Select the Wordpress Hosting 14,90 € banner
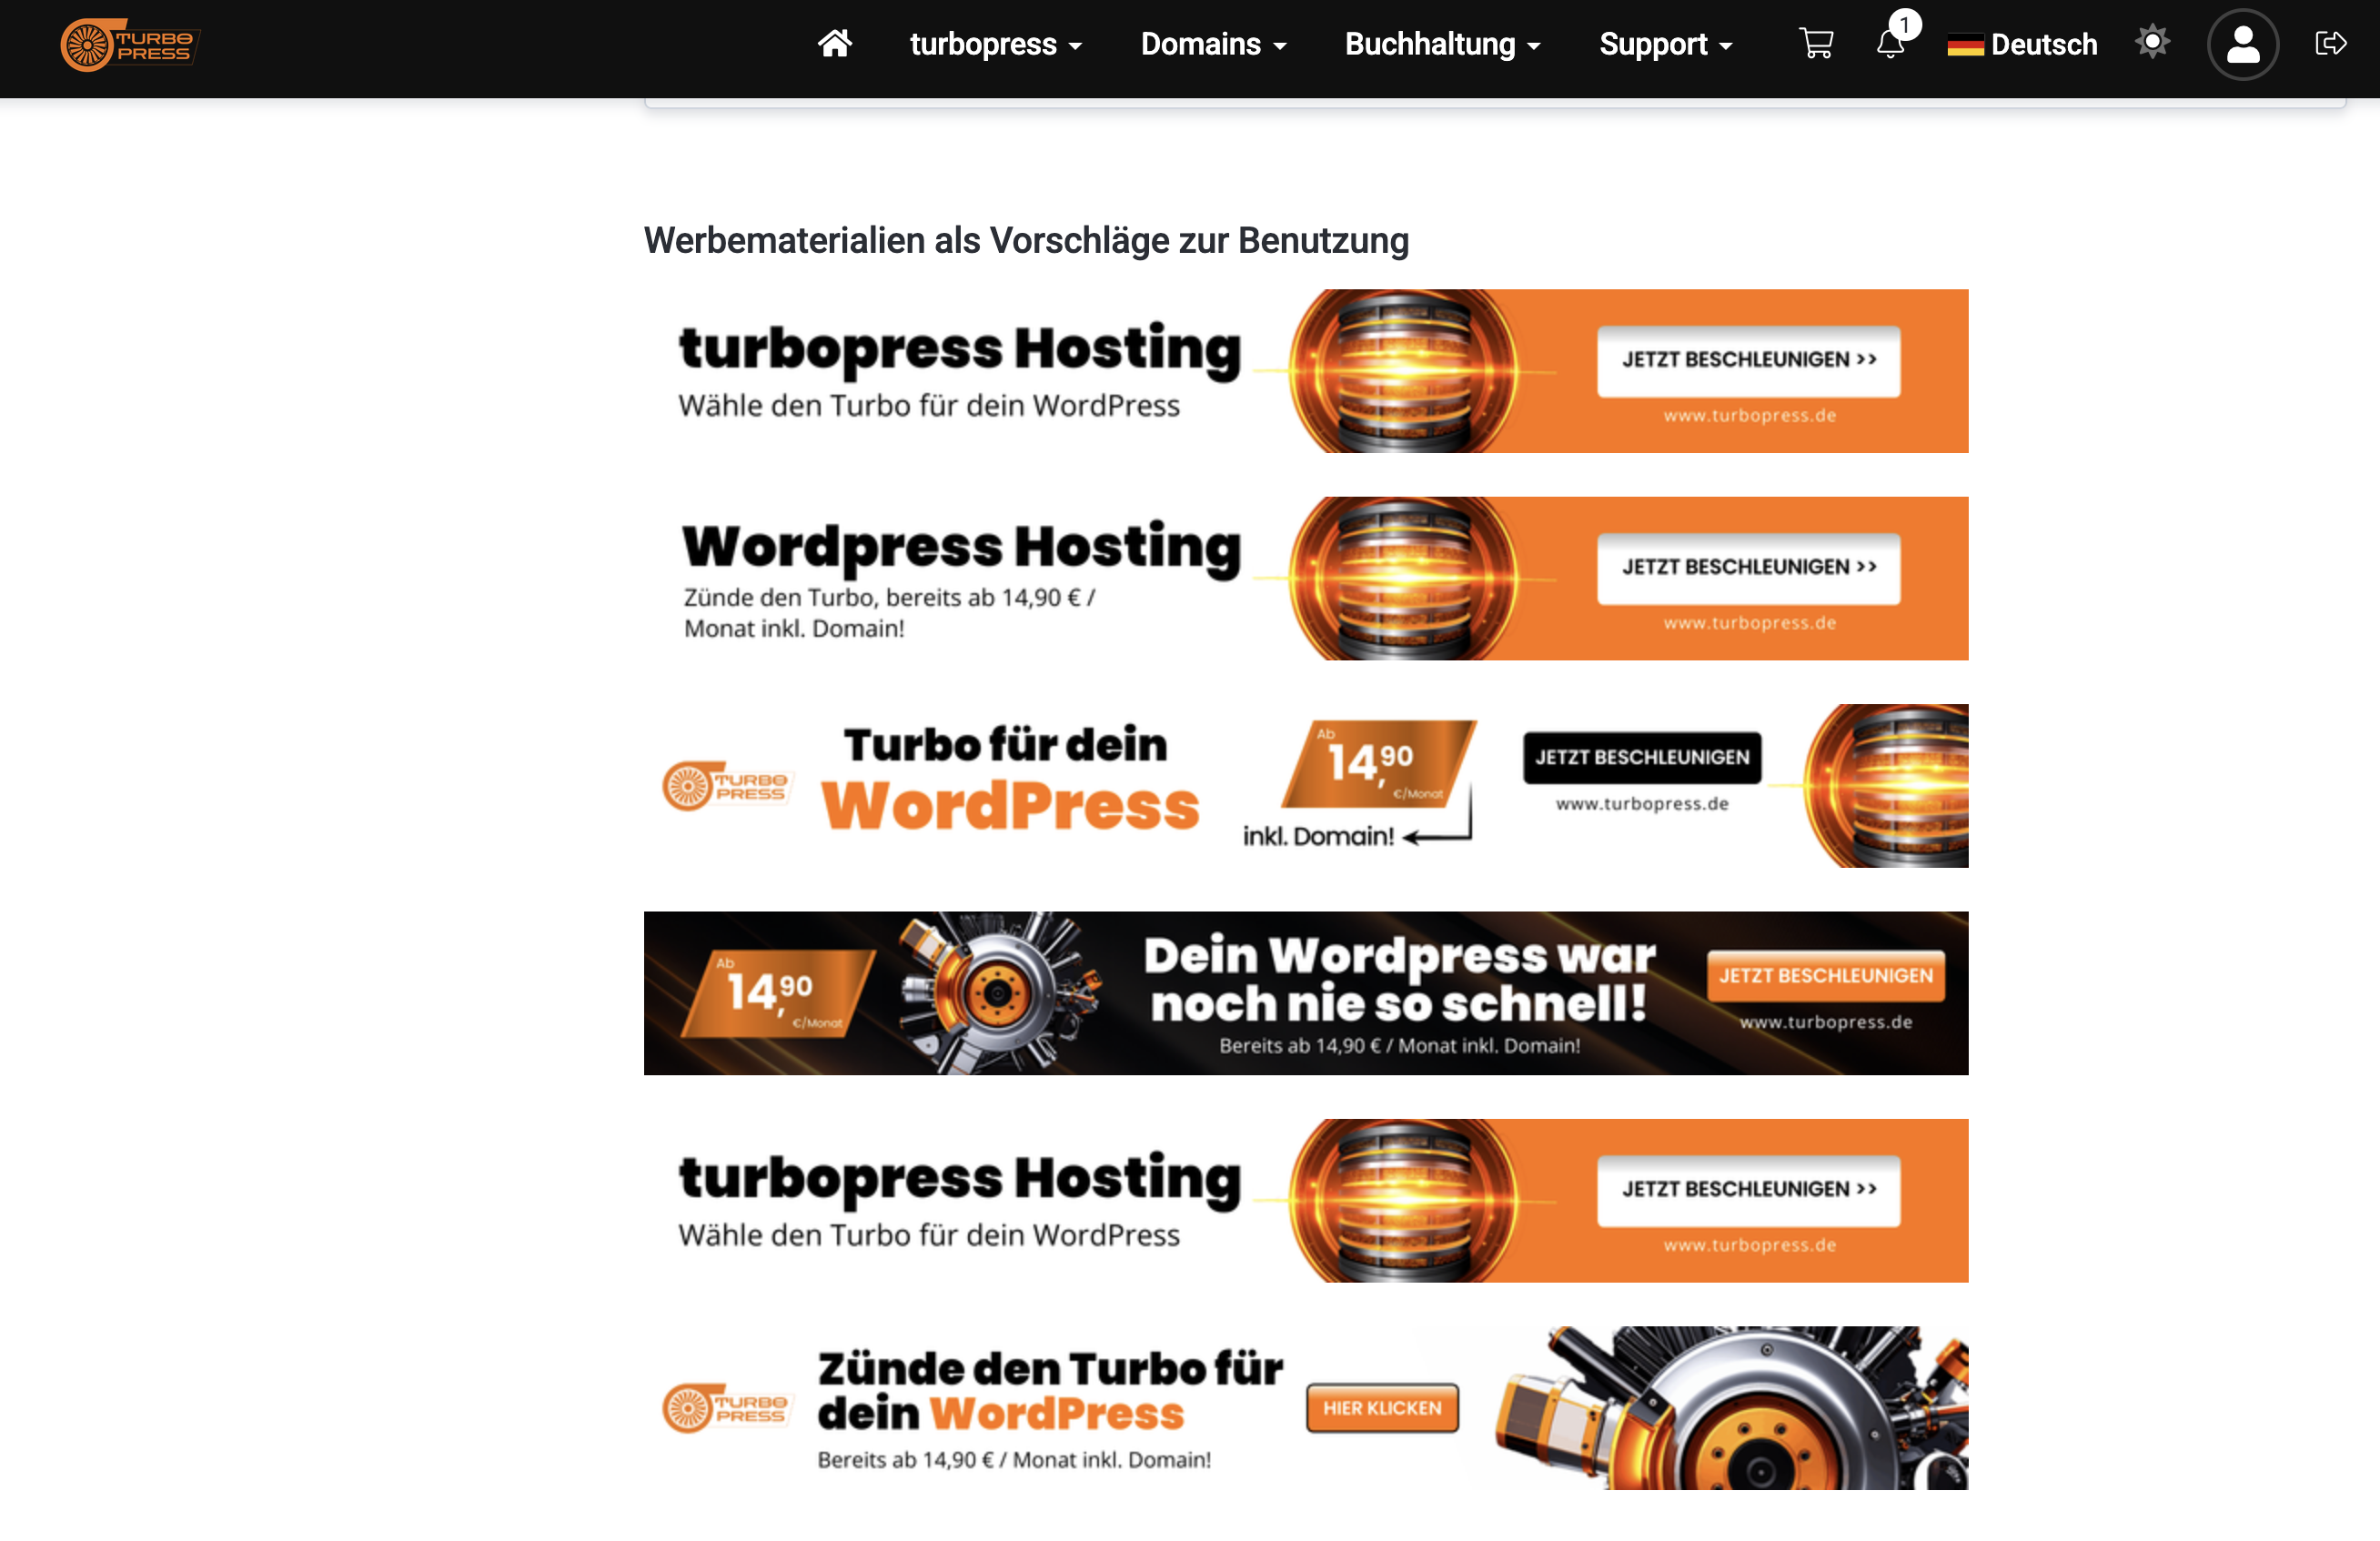This screenshot has width=2380, height=1541. 1305,578
